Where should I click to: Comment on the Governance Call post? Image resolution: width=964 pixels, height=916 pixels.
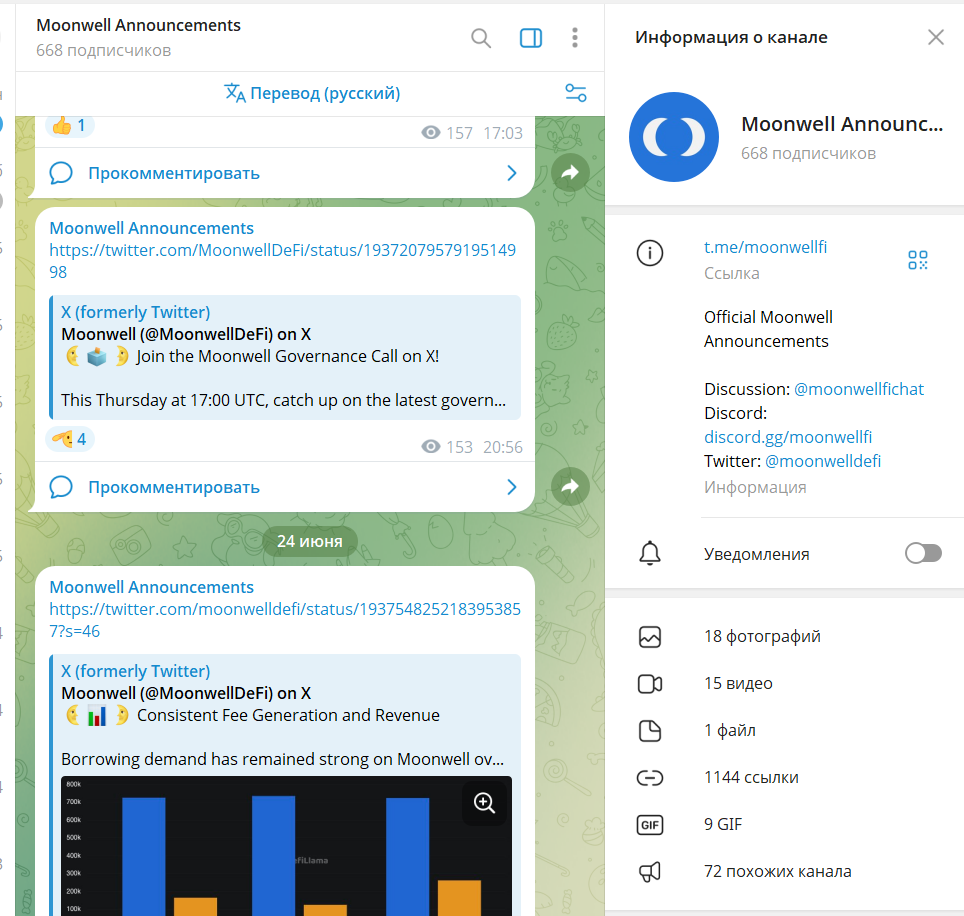click(285, 488)
